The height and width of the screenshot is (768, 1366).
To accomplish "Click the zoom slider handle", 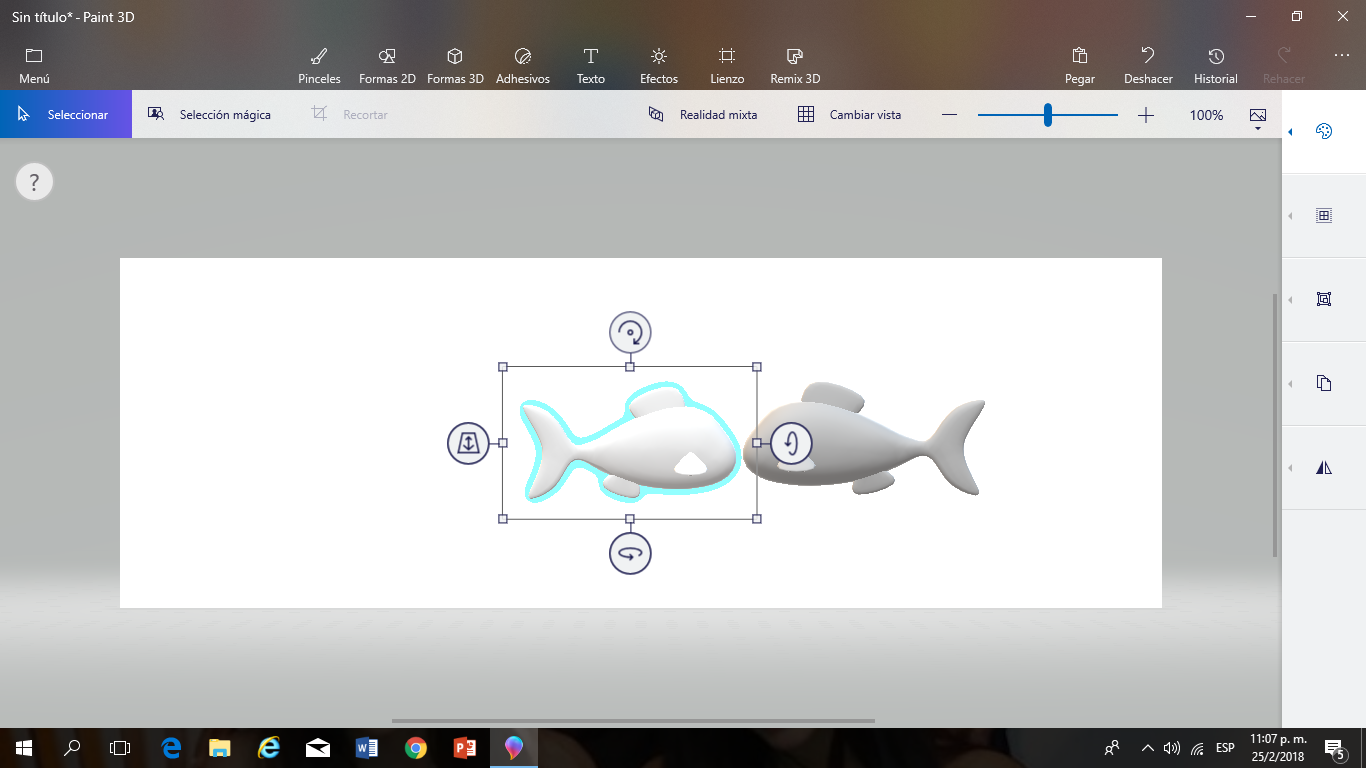I will [x=1048, y=115].
